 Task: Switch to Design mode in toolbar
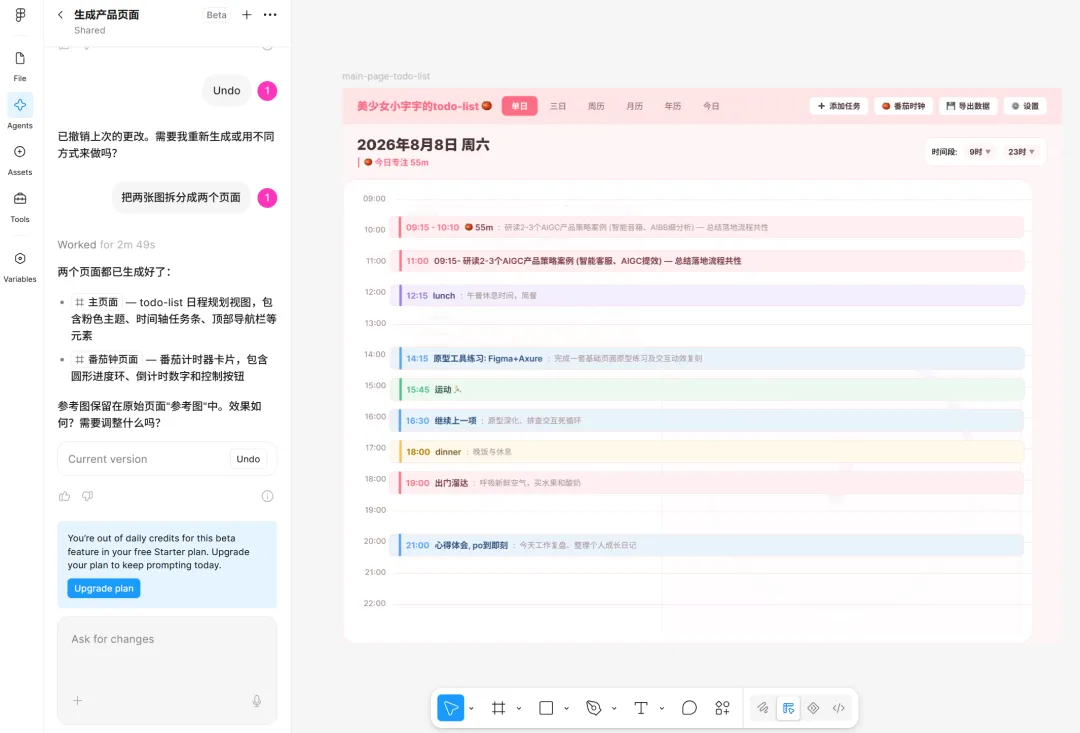788,708
